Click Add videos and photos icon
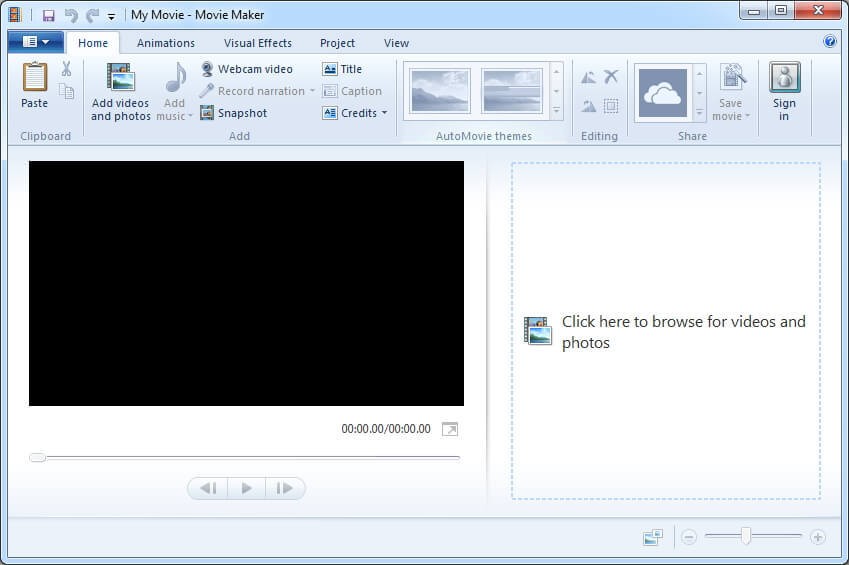The image size is (849, 565). [x=120, y=76]
